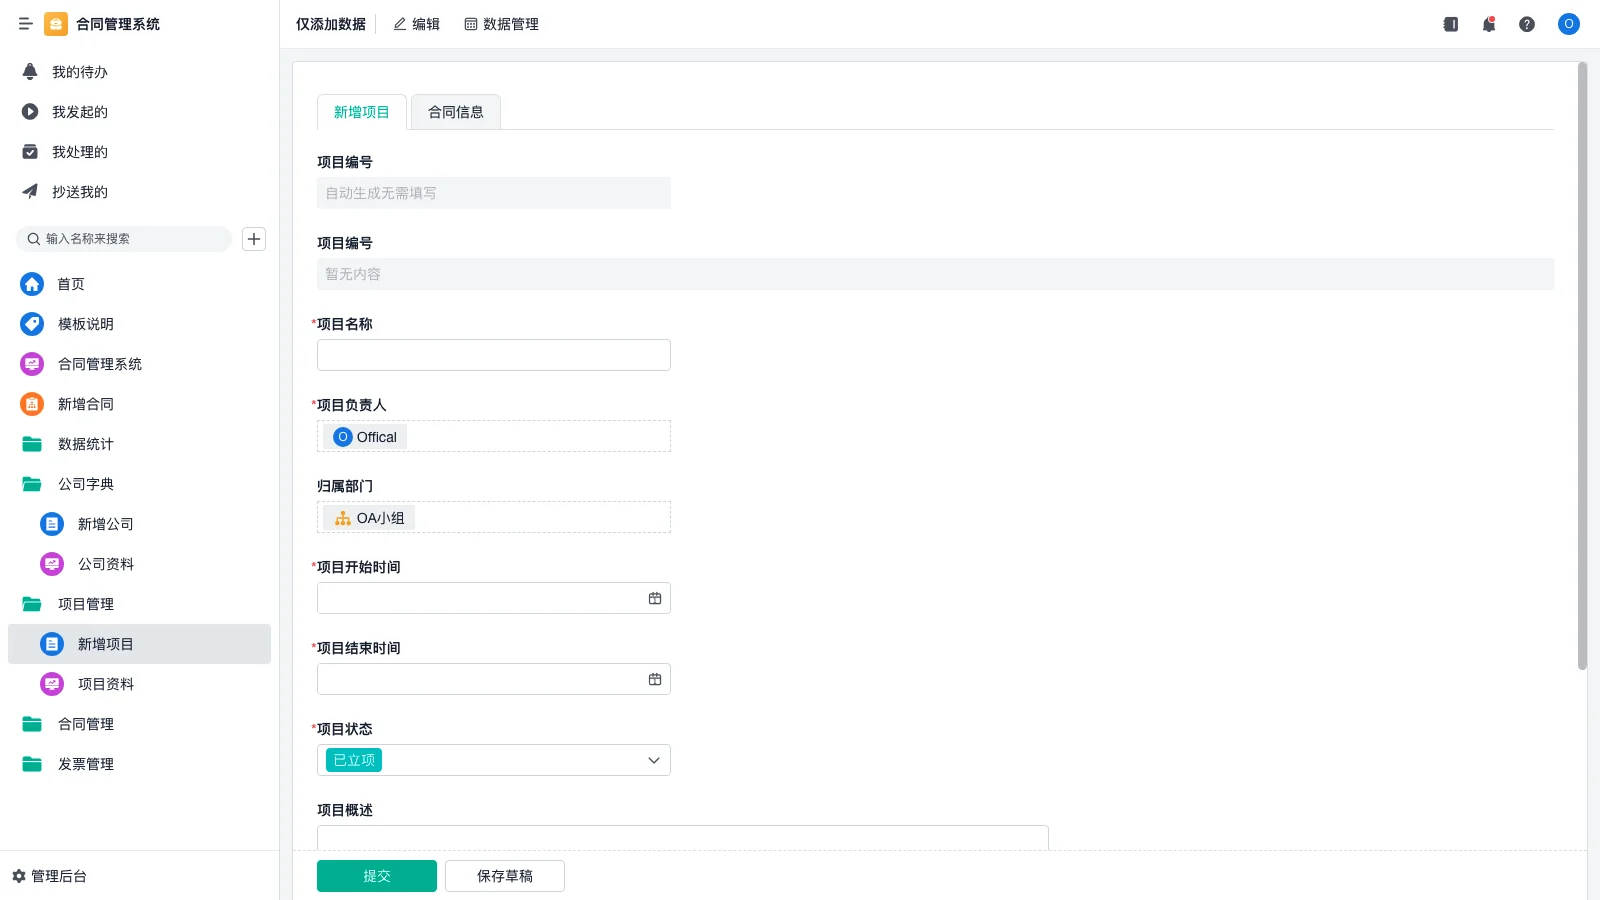Viewport: 1600px width, 900px height.
Task: Collapse the sidebar with the hamburger icon
Action: click(26, 24)
